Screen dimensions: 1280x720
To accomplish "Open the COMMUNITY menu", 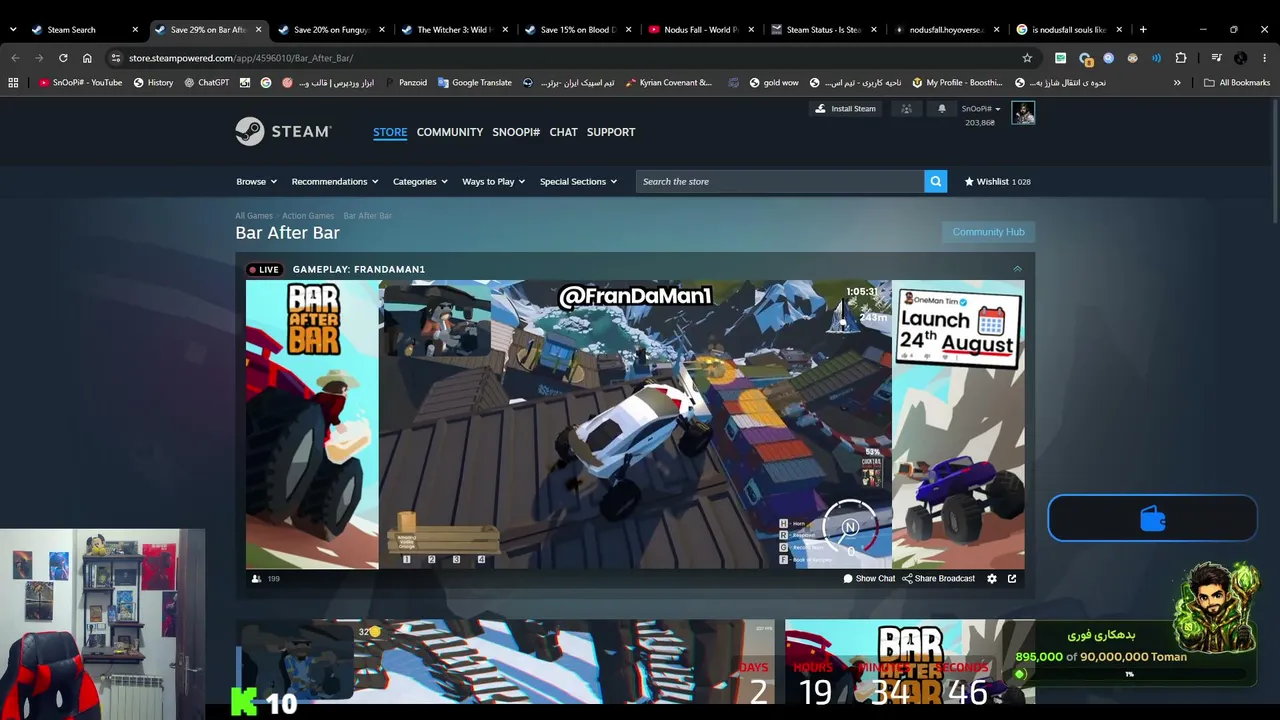I will [x=450, y=132].
